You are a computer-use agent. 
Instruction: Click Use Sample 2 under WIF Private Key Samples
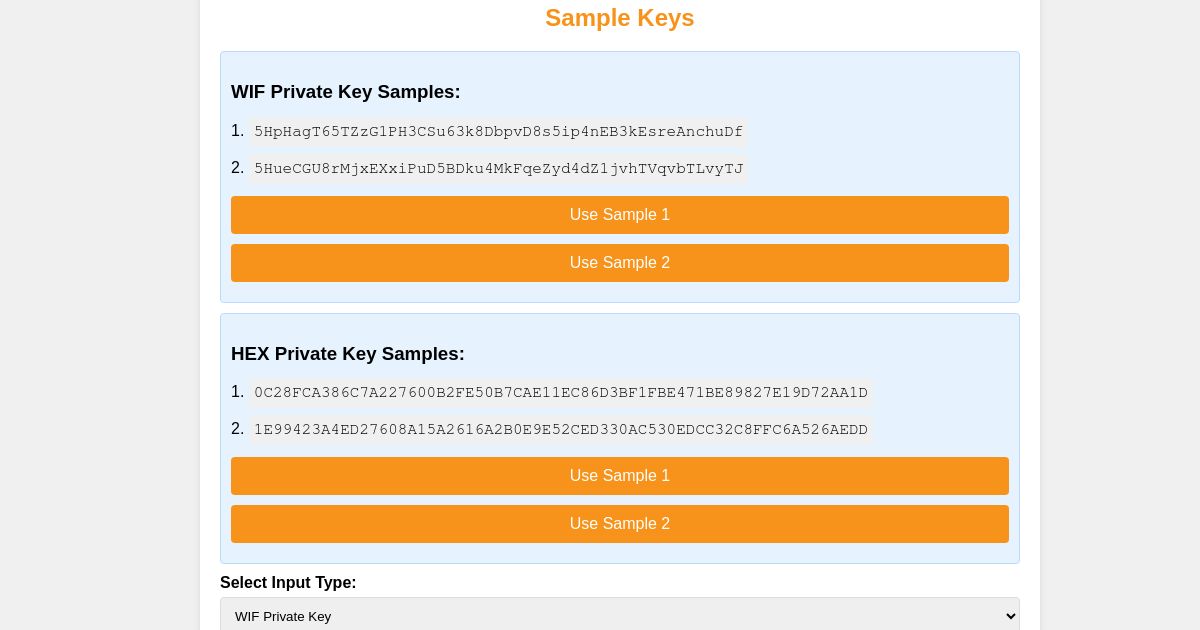click(x=619, y=263)
